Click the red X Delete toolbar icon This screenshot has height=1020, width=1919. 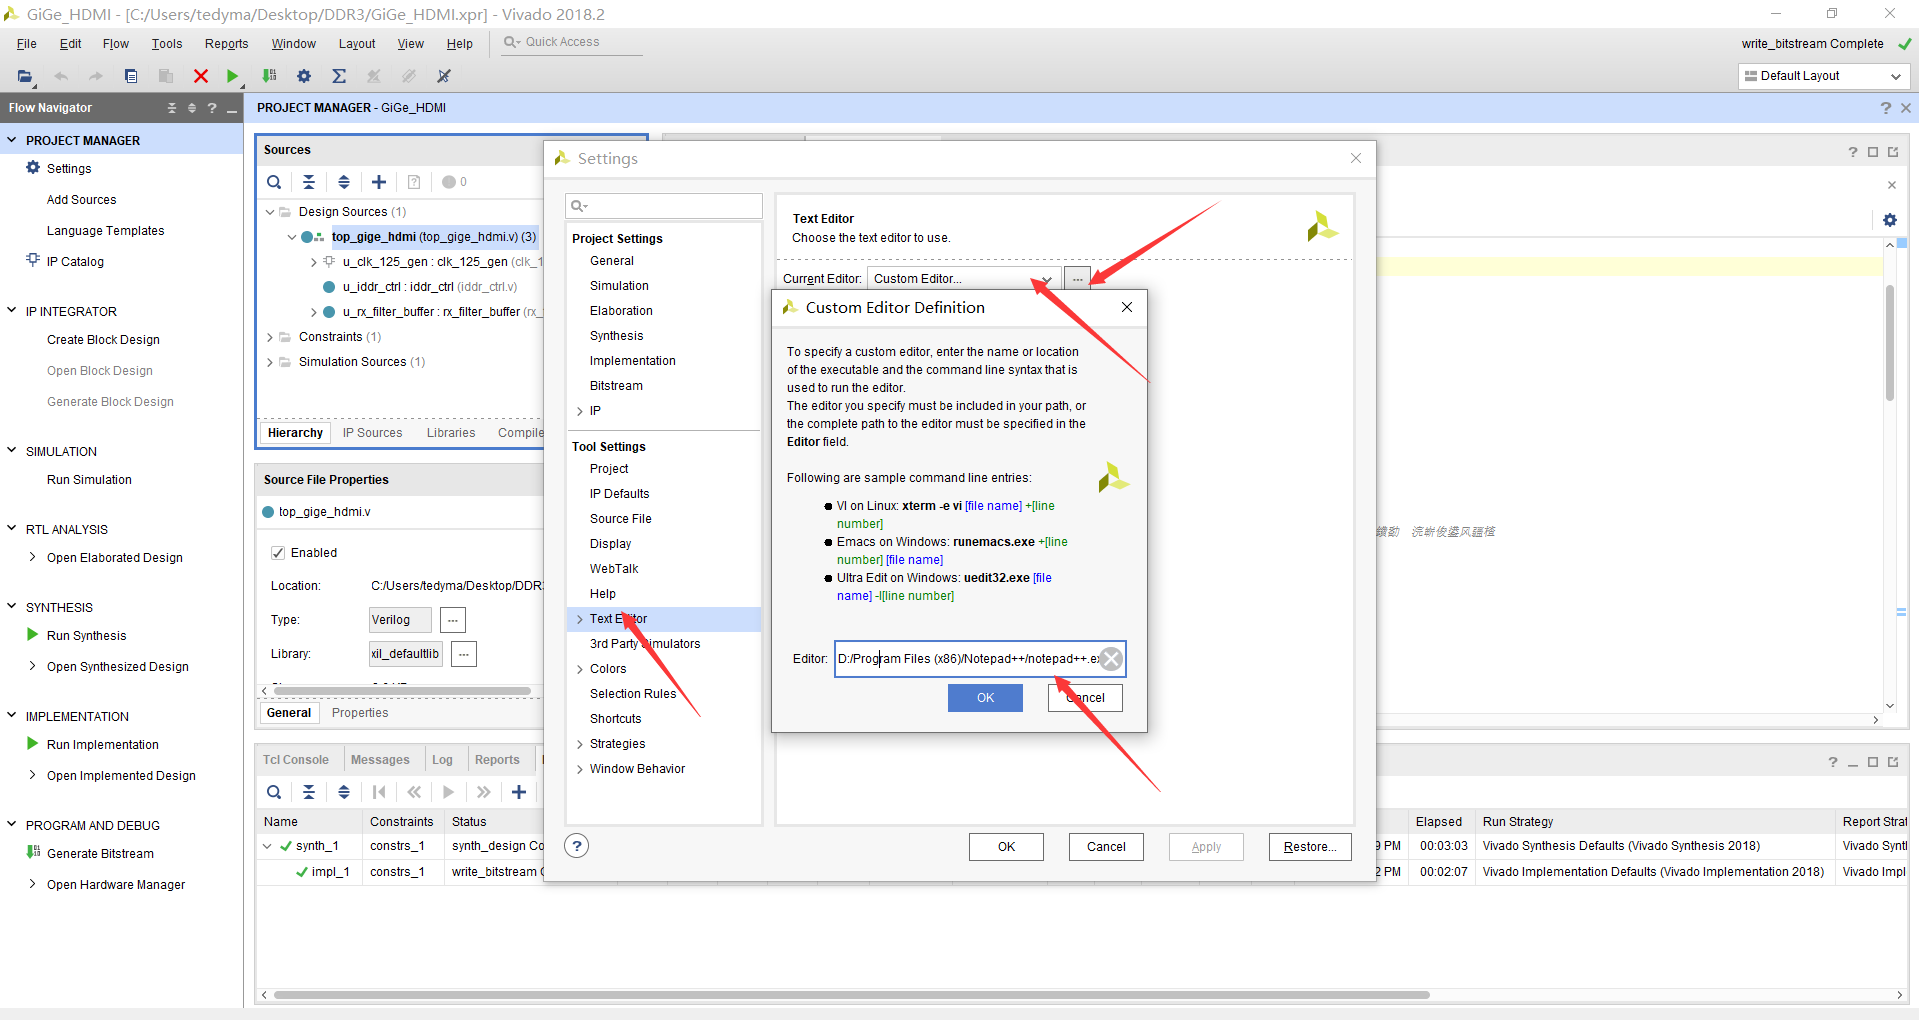(x=201, y=76)
